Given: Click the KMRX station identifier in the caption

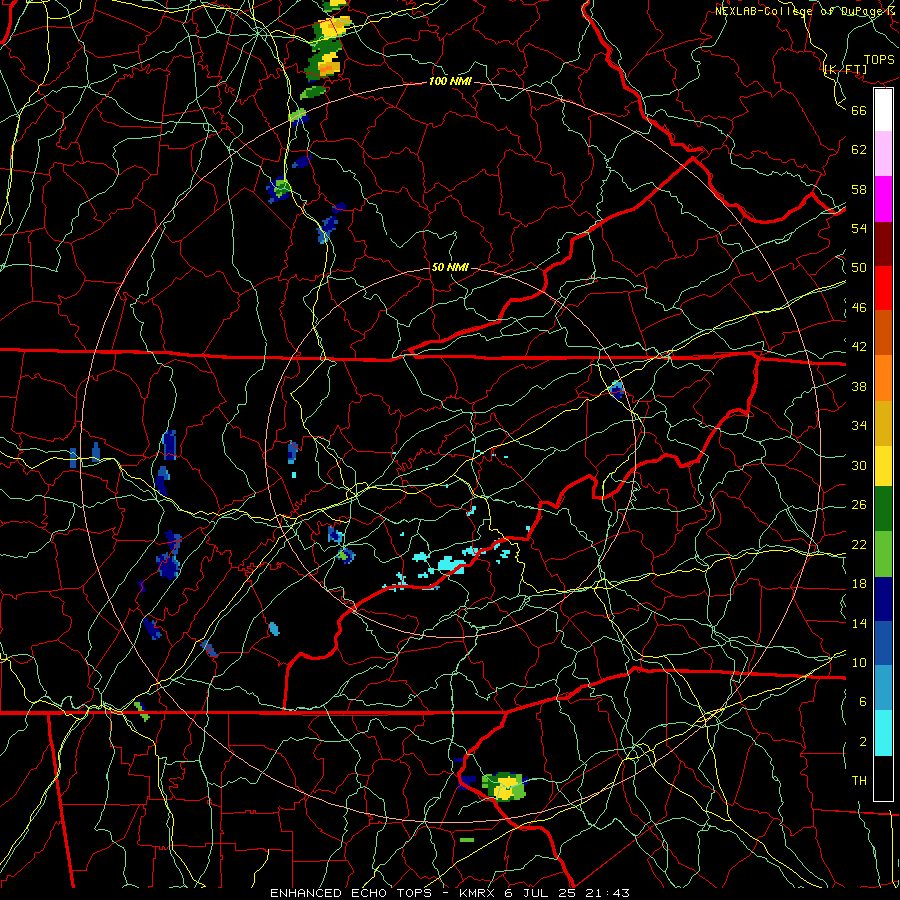Looking at the screenshot, I should 476,893.
